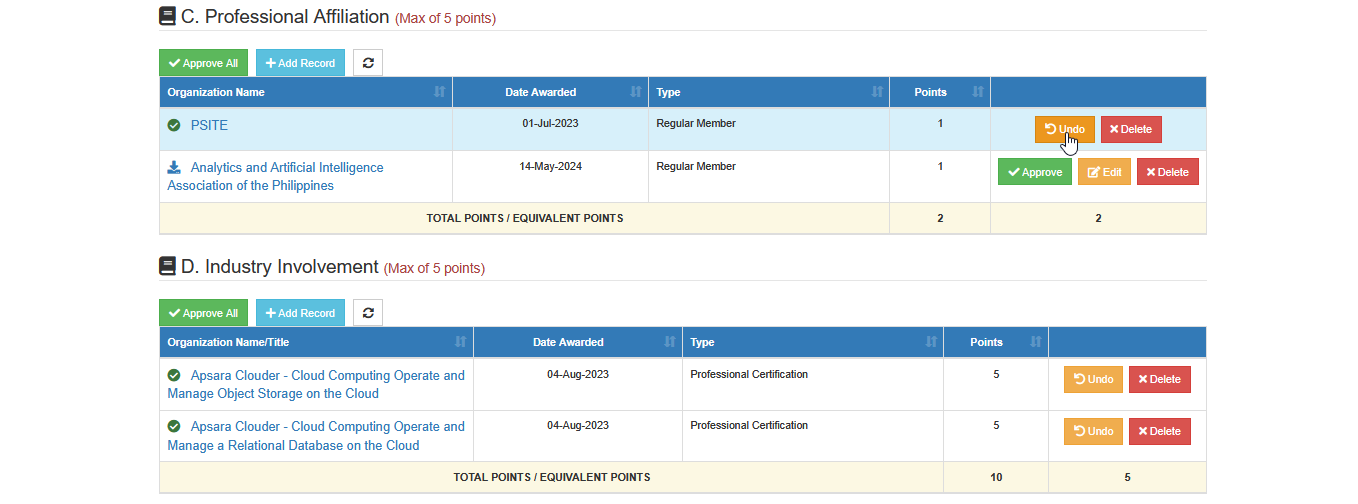1358x504 pixels.
Task: Click the 'Max of 5 points' note for Industry Involvement
Action: click(434, 268)
